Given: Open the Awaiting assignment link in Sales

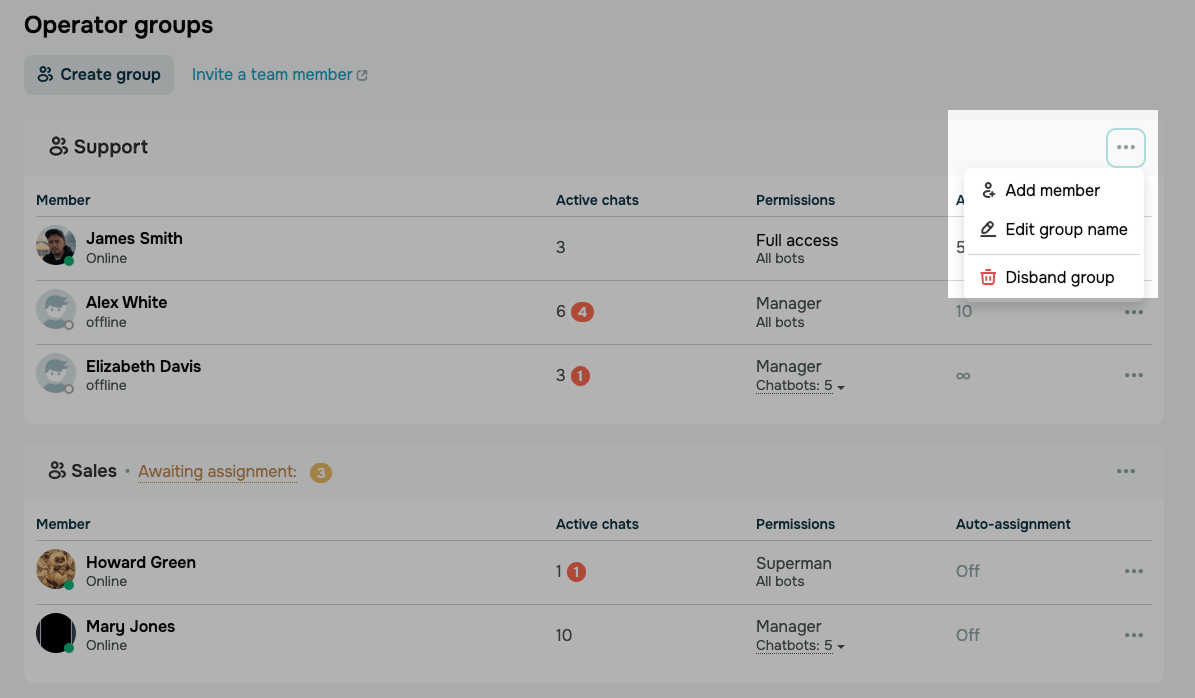Looking at the screenshot, I should click(x=217, y=472).
